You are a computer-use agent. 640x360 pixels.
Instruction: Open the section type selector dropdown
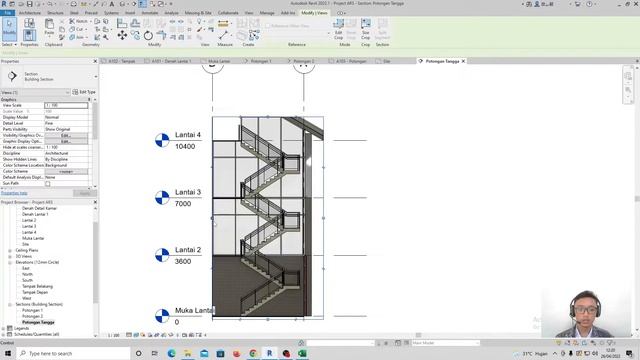coord(96,77)
